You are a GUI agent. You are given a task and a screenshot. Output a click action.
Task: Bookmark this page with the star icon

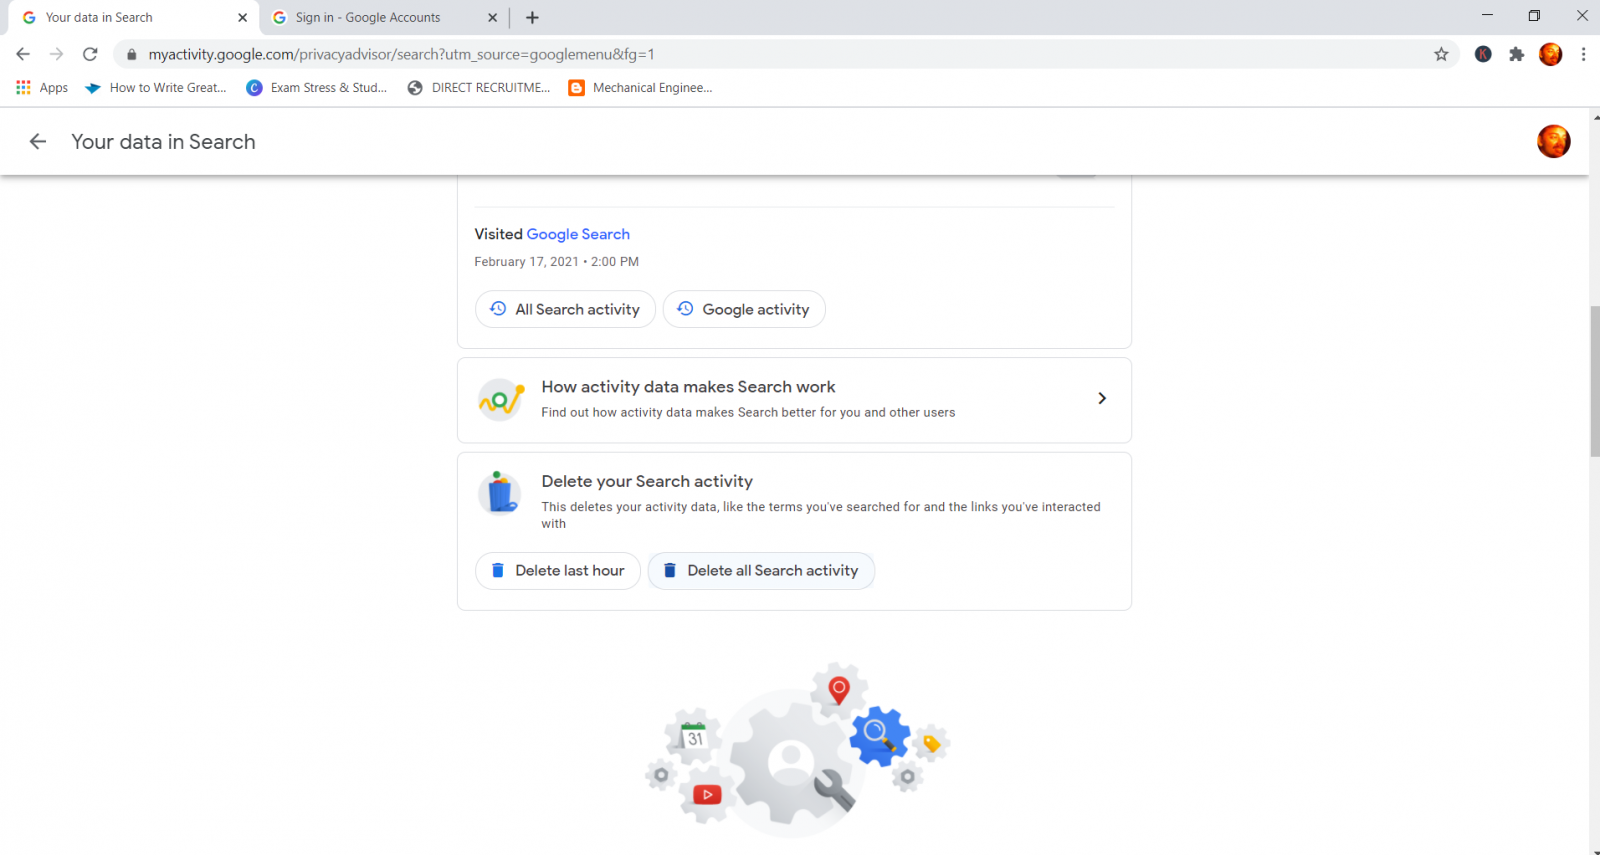(x=1441, y=54)
